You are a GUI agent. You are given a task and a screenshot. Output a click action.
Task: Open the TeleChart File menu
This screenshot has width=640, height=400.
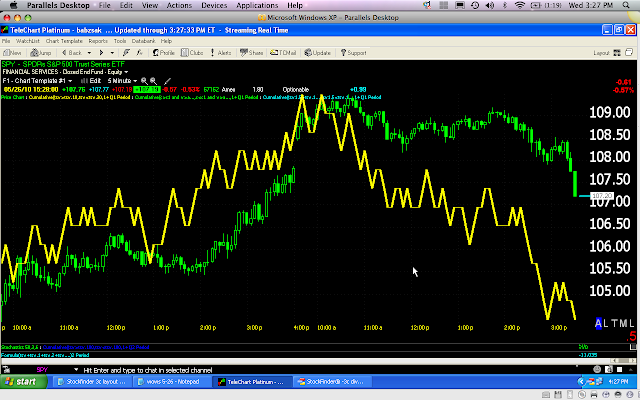6,41
